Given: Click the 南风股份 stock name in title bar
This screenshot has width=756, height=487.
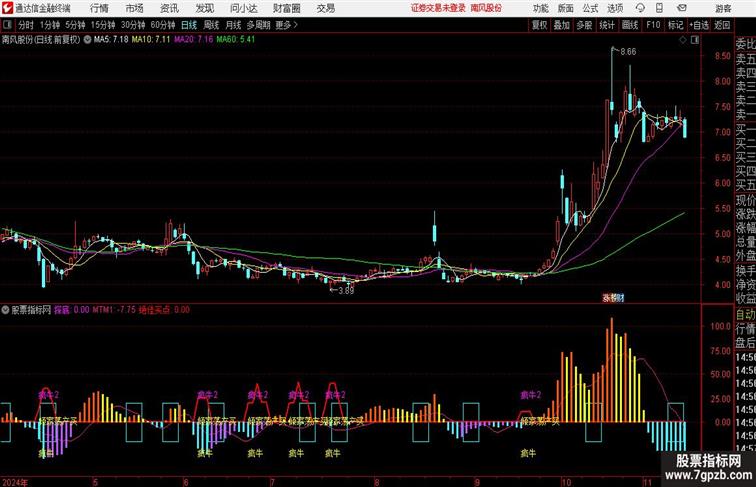Looking at the screenshot, I should pyautogui.click(x=486, y=8).
